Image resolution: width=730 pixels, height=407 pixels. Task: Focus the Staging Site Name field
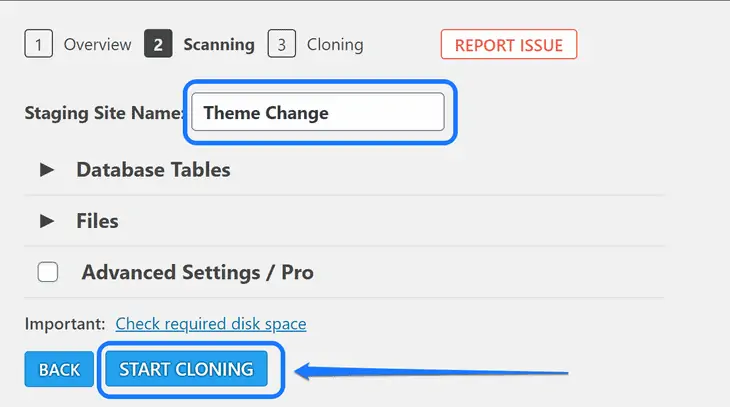pos(318,112)
